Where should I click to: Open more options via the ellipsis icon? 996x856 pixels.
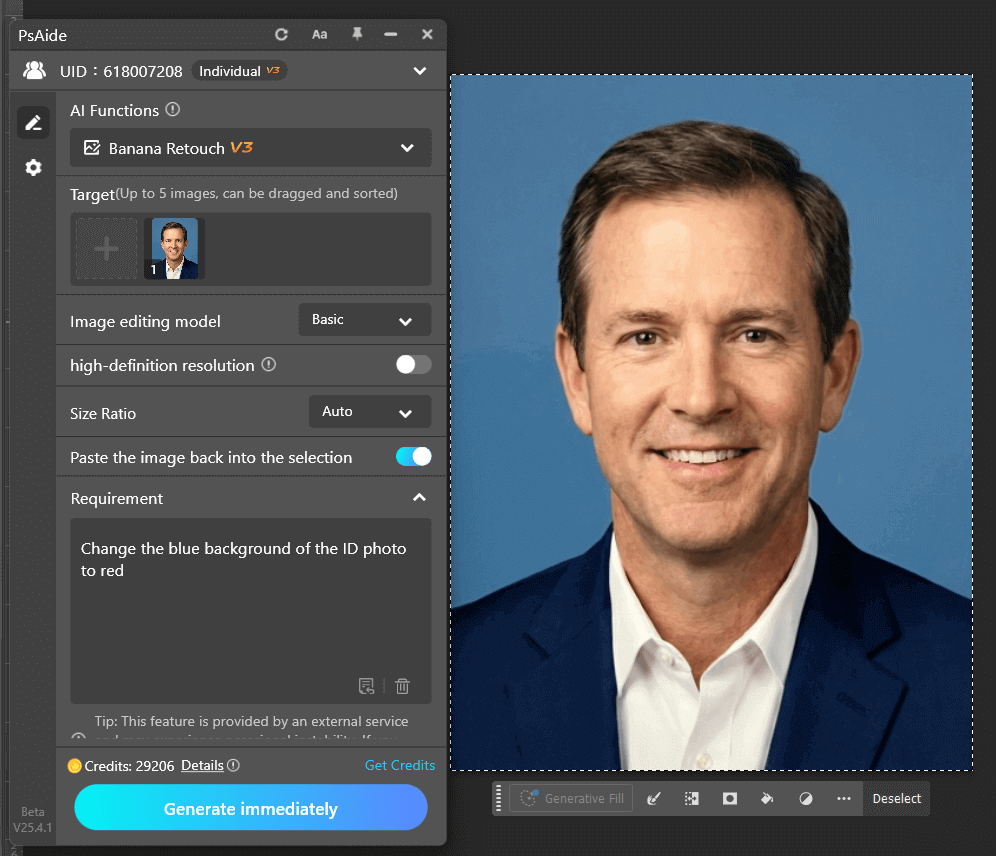click(x=843, y=798)
